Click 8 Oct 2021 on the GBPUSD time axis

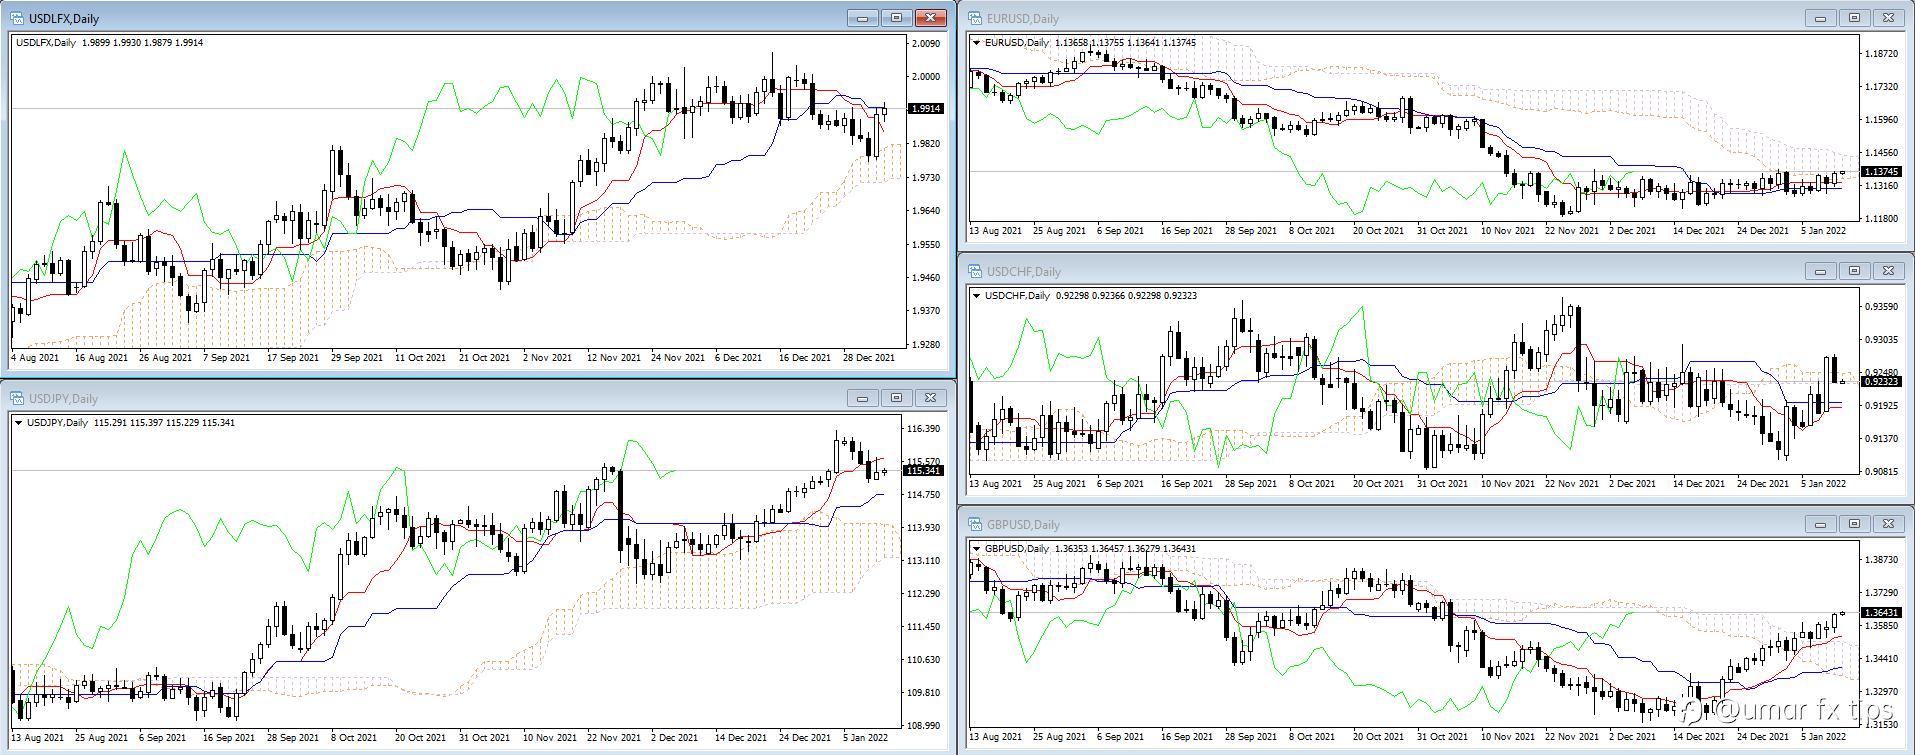1312,737
